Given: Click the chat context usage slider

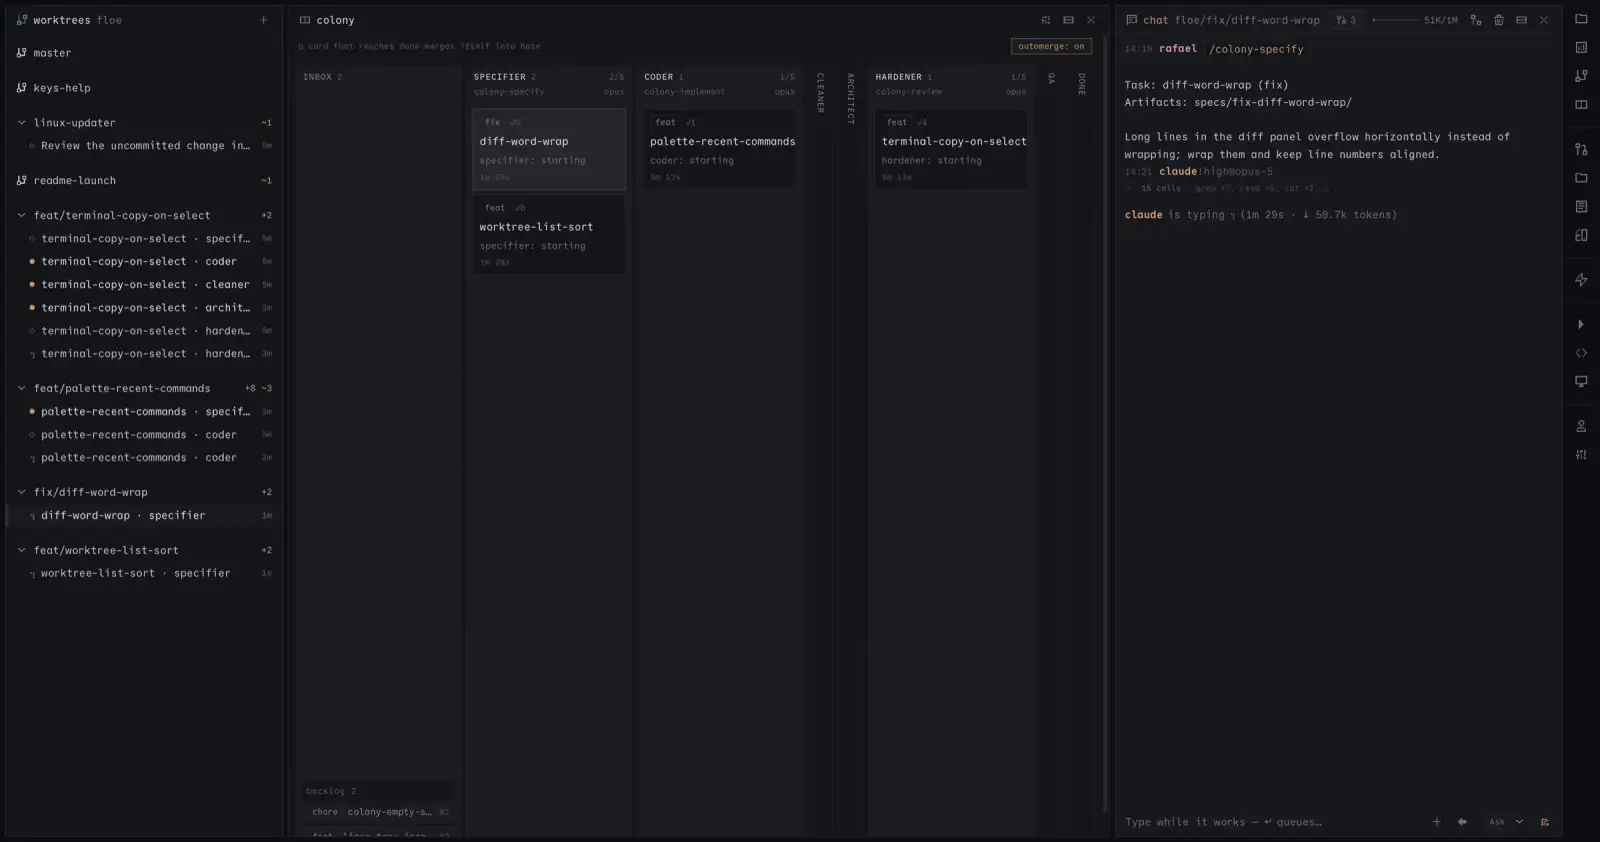Looking at the screenshot, I should (x=1396, y=20).
